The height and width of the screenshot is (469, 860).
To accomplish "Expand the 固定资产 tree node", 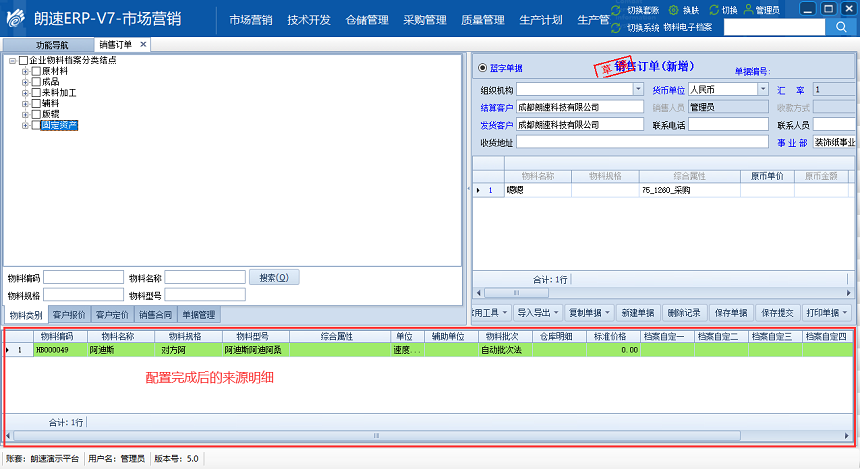I will [25, 126].
